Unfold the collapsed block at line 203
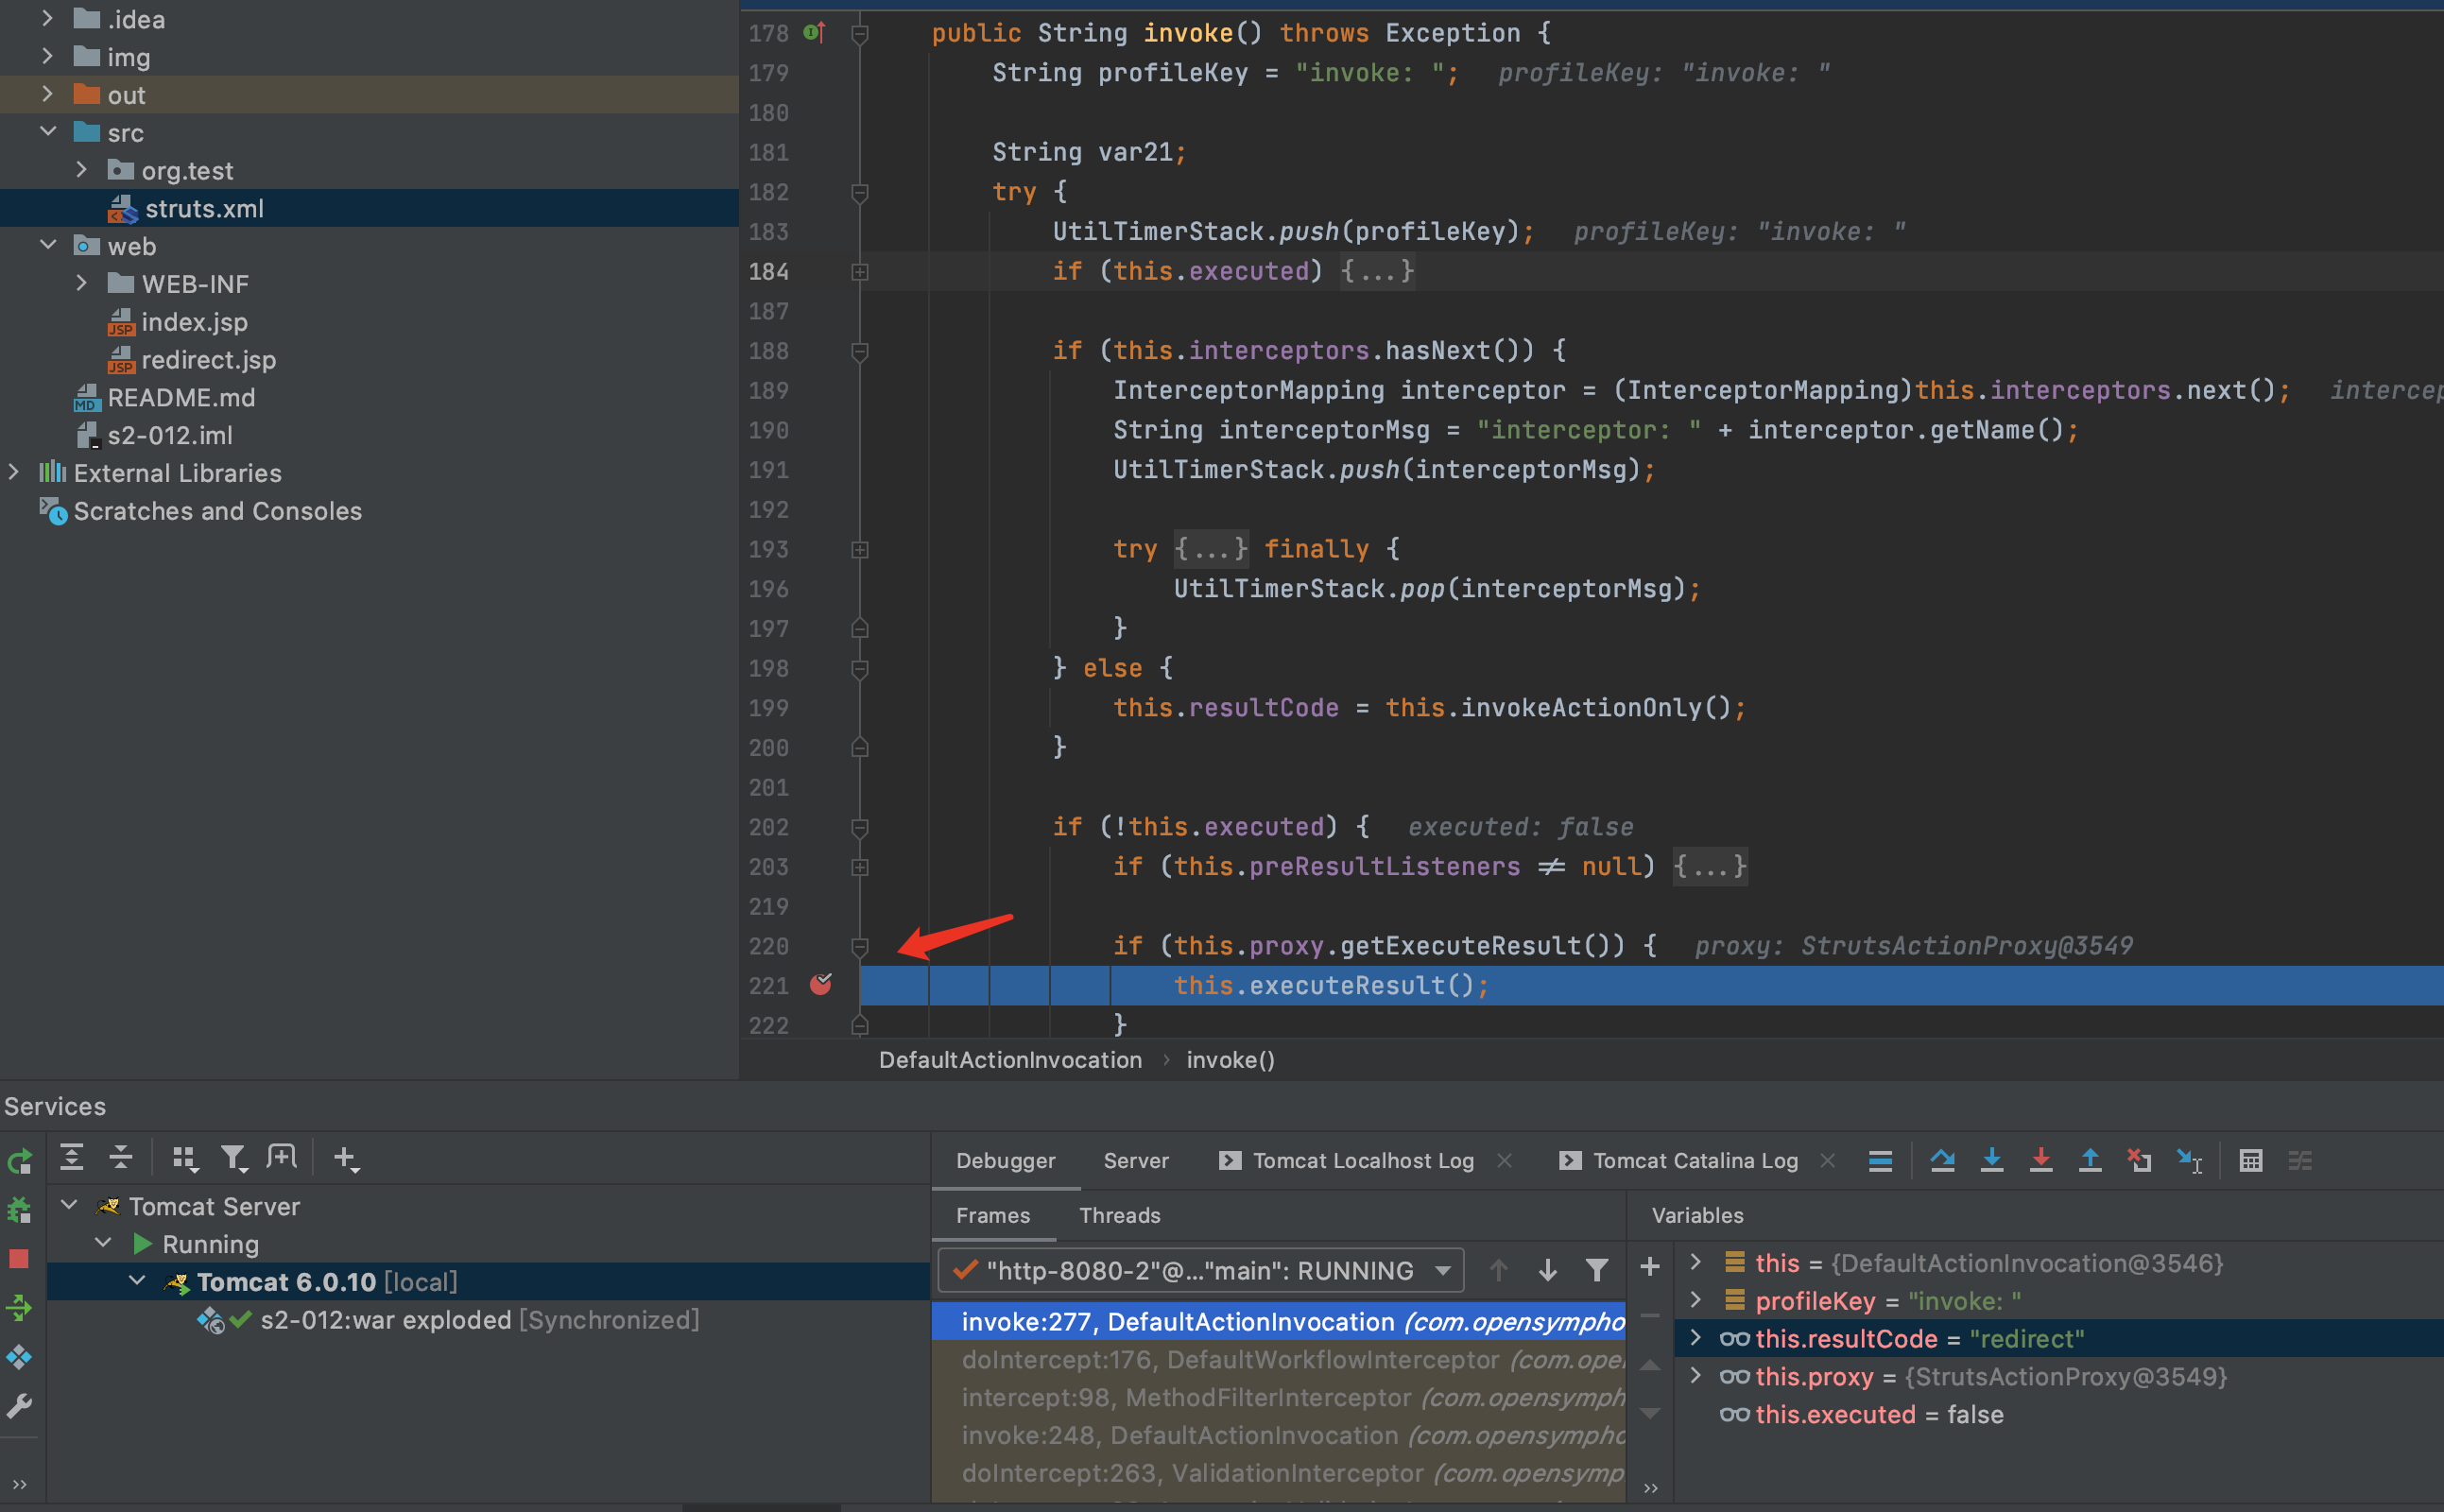2444x1512 pixels. coord(860,868)
